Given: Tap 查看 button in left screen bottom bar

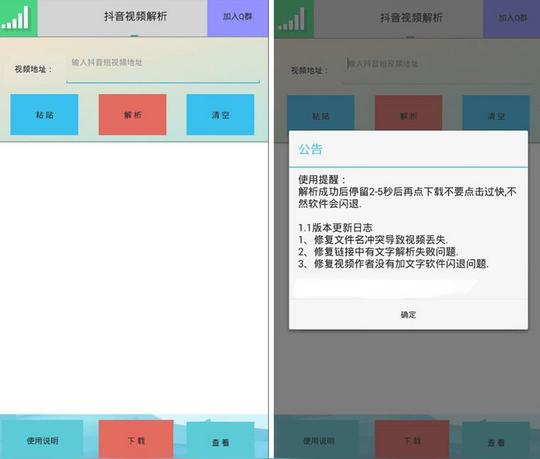Looking at the screenshot, I should tap(220, 441).
